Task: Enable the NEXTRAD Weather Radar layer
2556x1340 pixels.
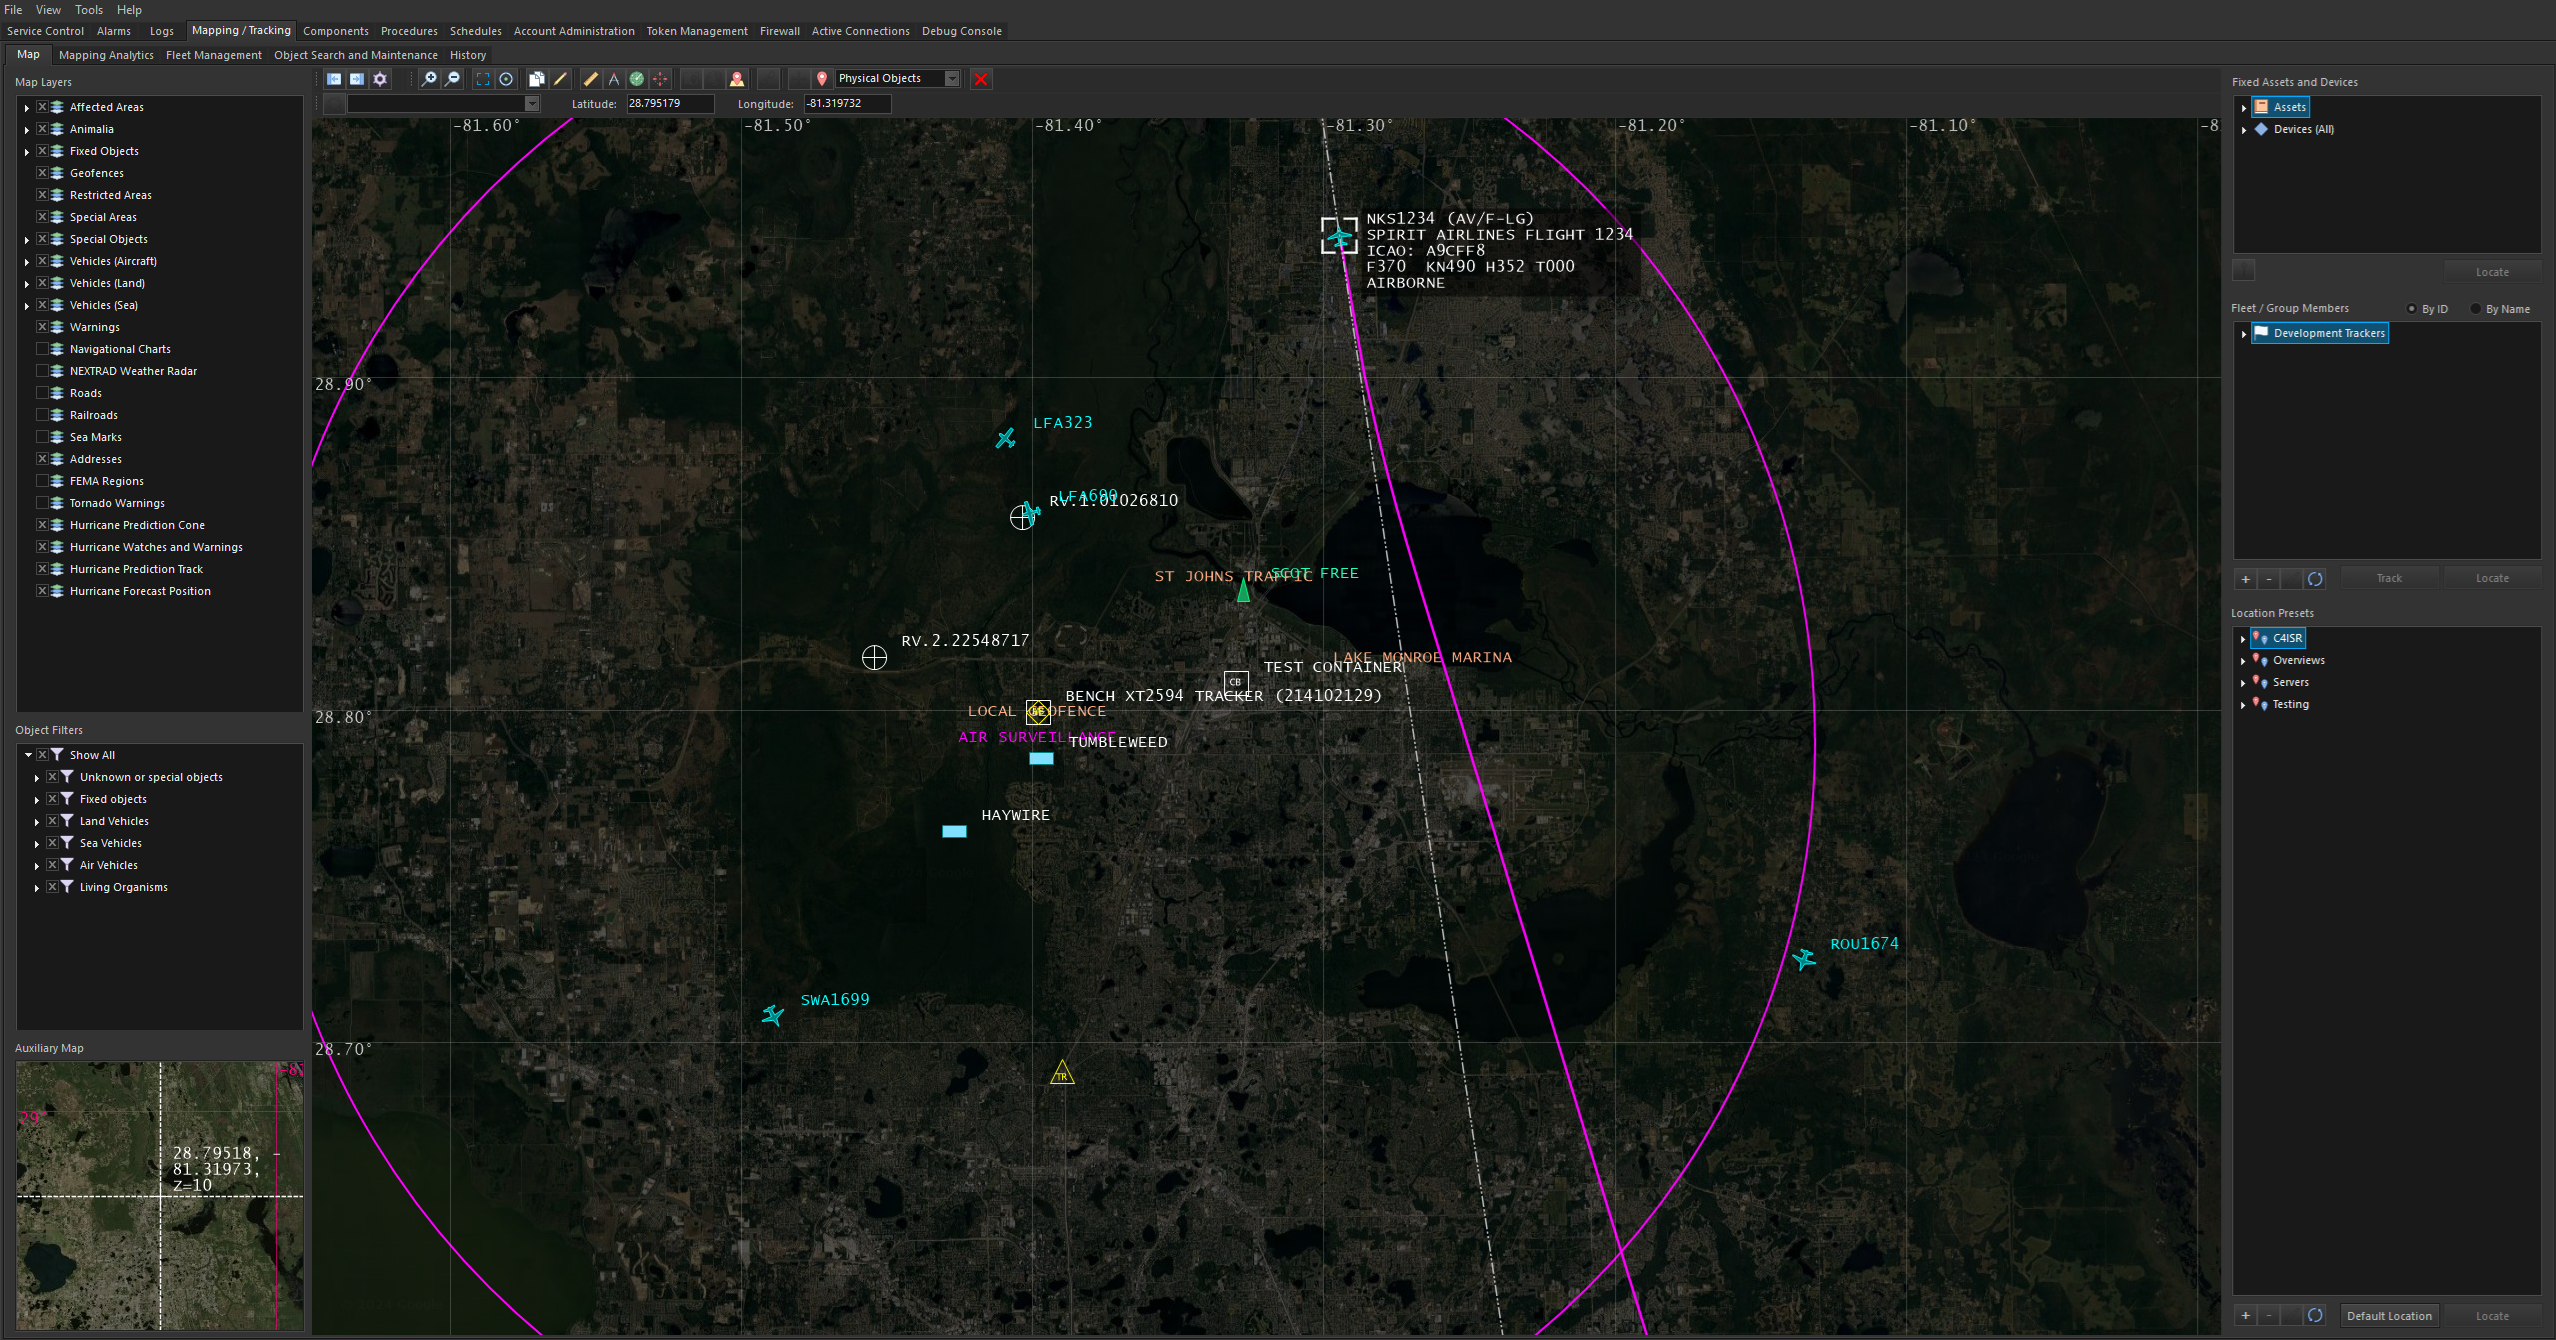Action: [42, 371]
